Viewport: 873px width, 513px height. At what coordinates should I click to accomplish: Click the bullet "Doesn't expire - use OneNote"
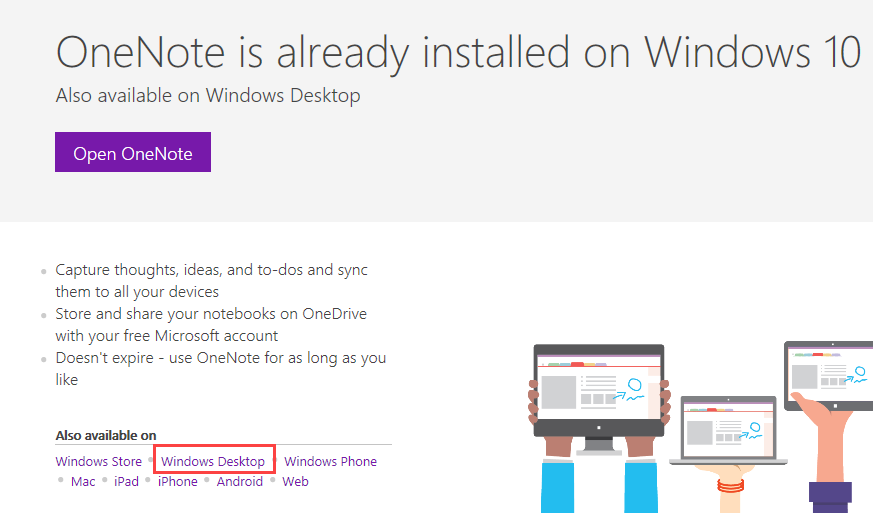(x=220, y=369)
